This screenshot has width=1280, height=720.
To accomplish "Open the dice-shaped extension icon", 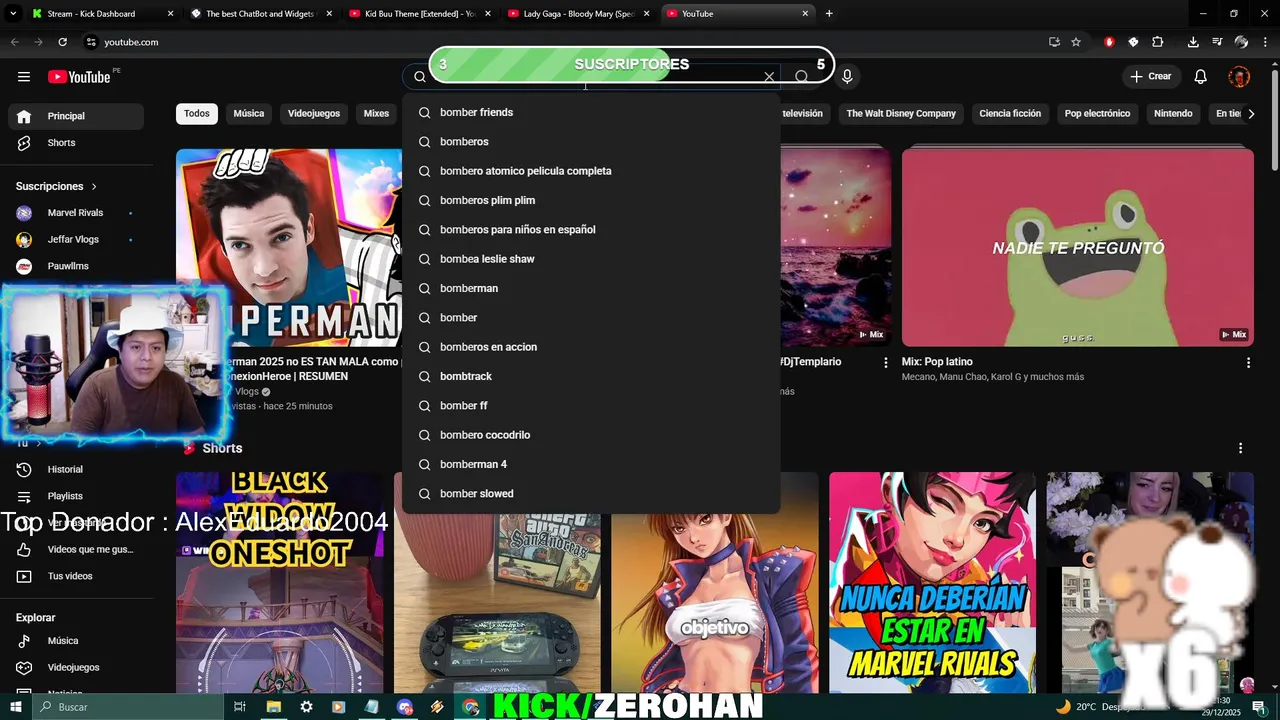I will [x=1133, y=42].
